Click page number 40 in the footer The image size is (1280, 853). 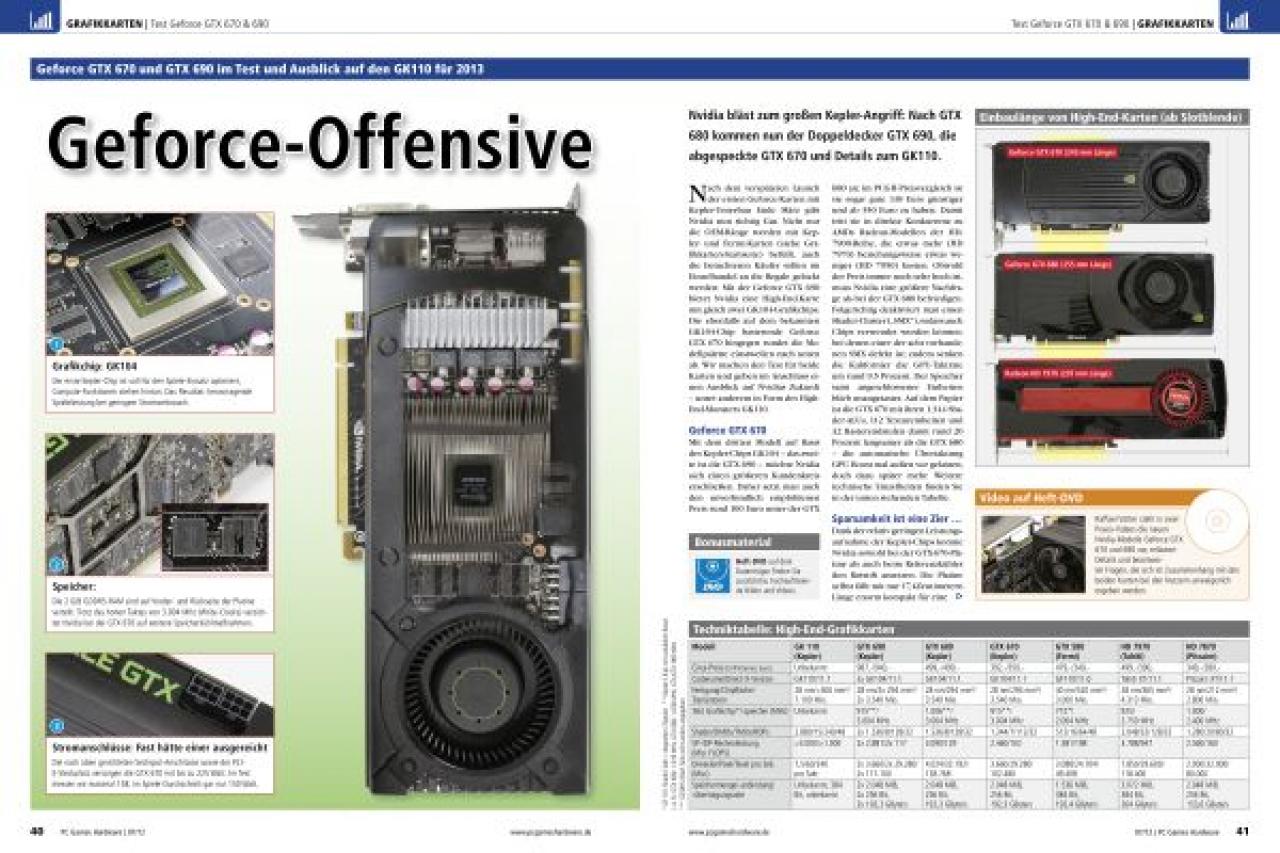[37, 831]
